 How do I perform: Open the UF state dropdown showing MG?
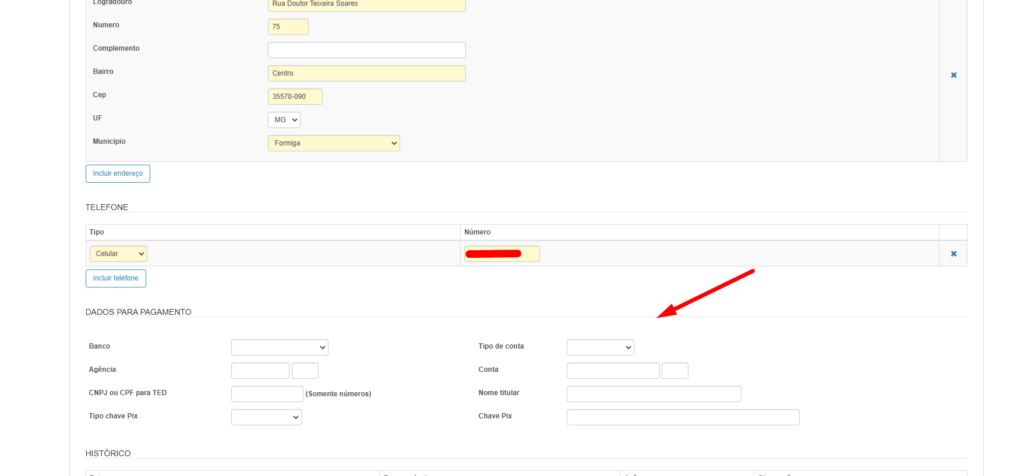(284, 119)
